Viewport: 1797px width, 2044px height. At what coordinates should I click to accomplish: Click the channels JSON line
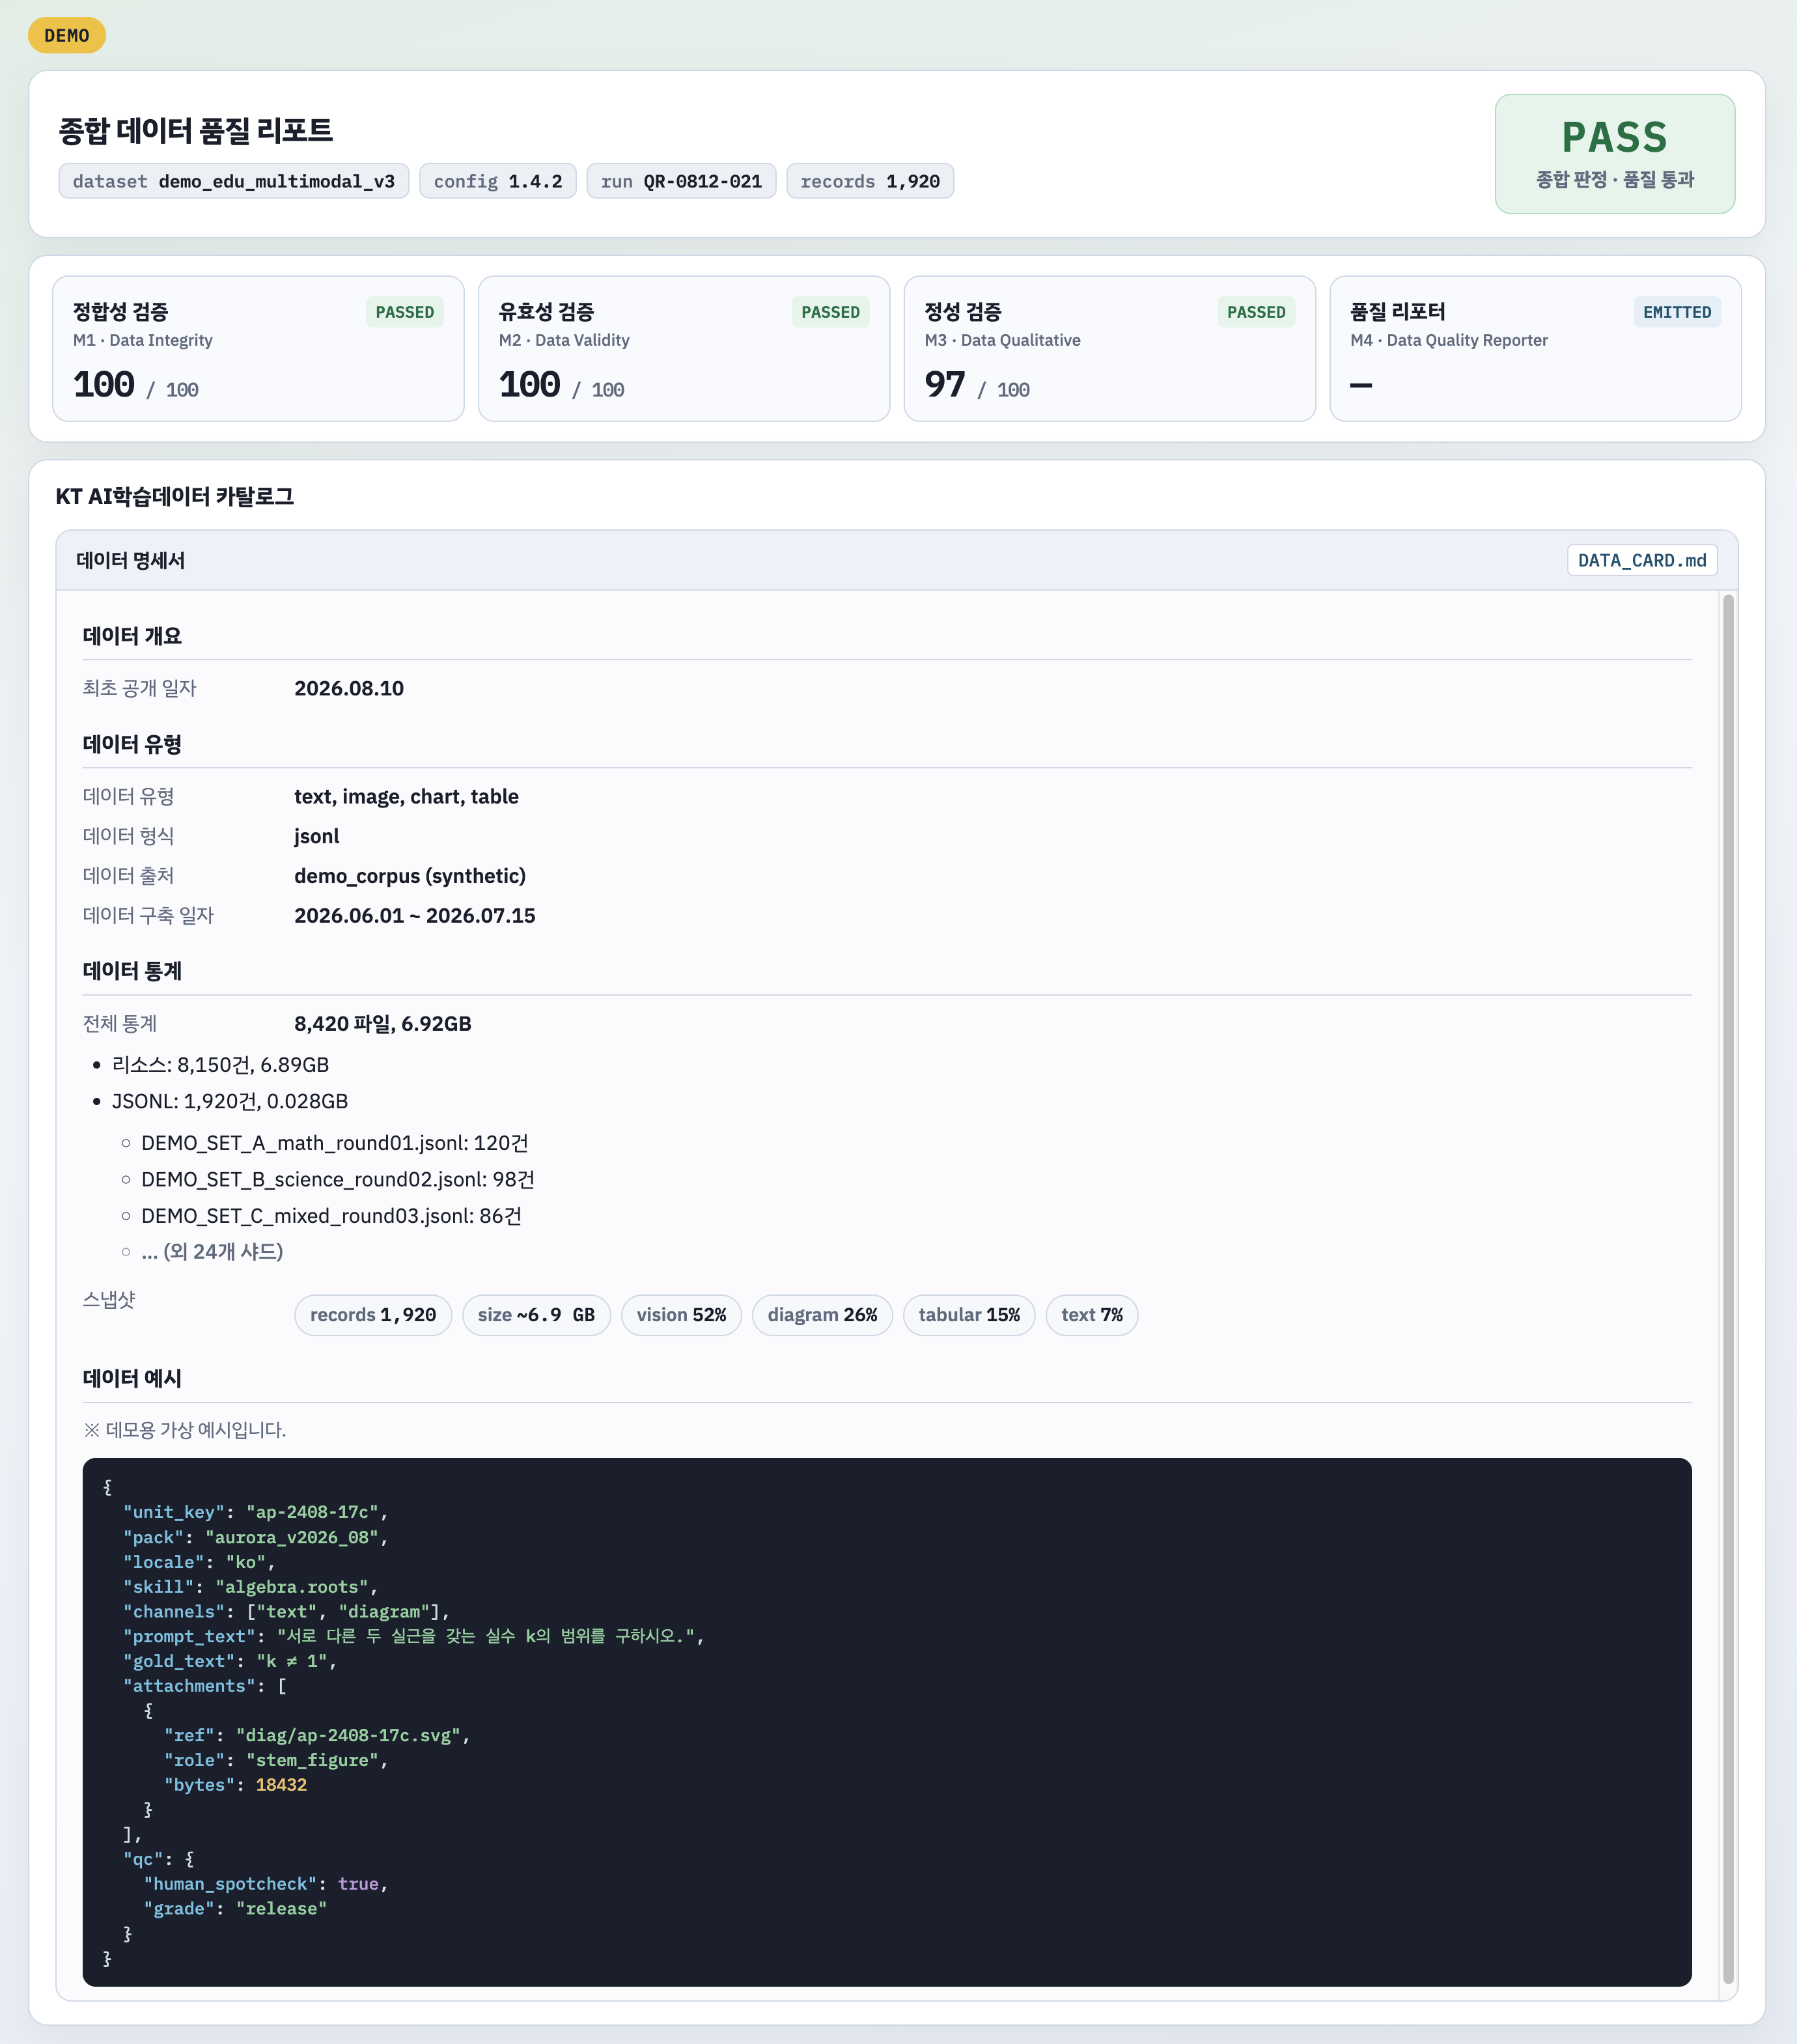[x=286, y=1612]
